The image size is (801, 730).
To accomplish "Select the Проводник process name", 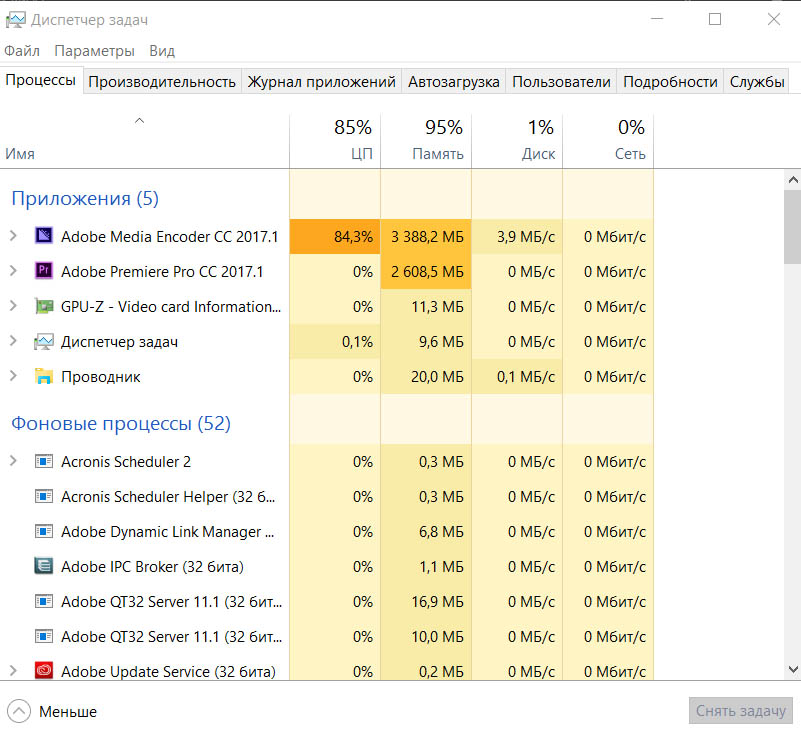I will (101, 377).
